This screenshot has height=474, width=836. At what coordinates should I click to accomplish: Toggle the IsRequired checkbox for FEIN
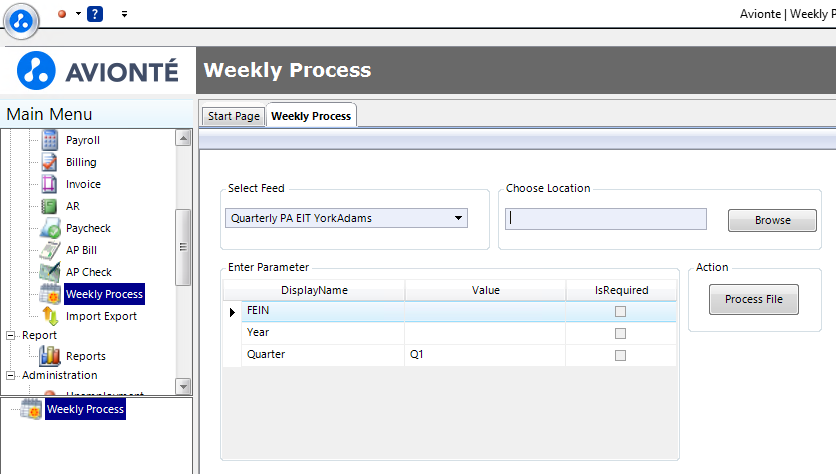click(620, 311)
